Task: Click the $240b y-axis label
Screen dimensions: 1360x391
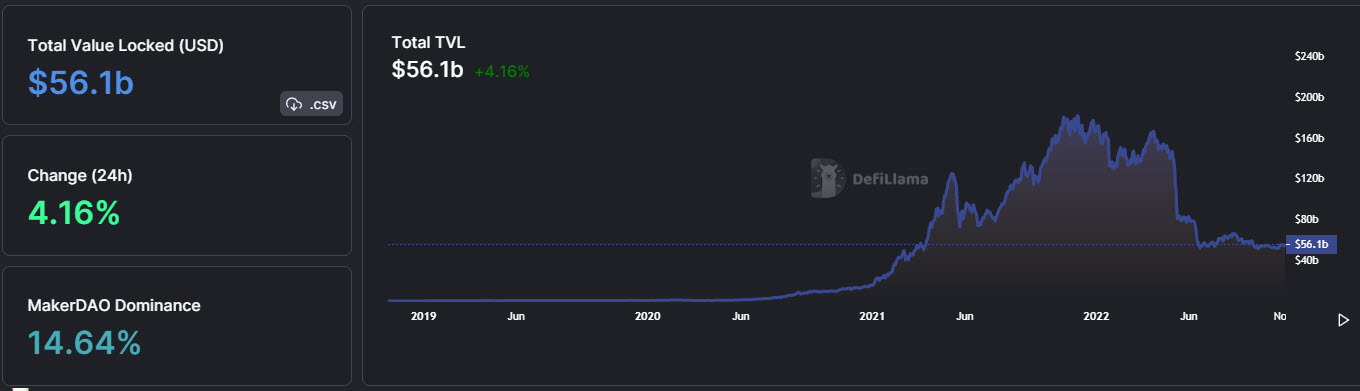Action: (1309, 57)
